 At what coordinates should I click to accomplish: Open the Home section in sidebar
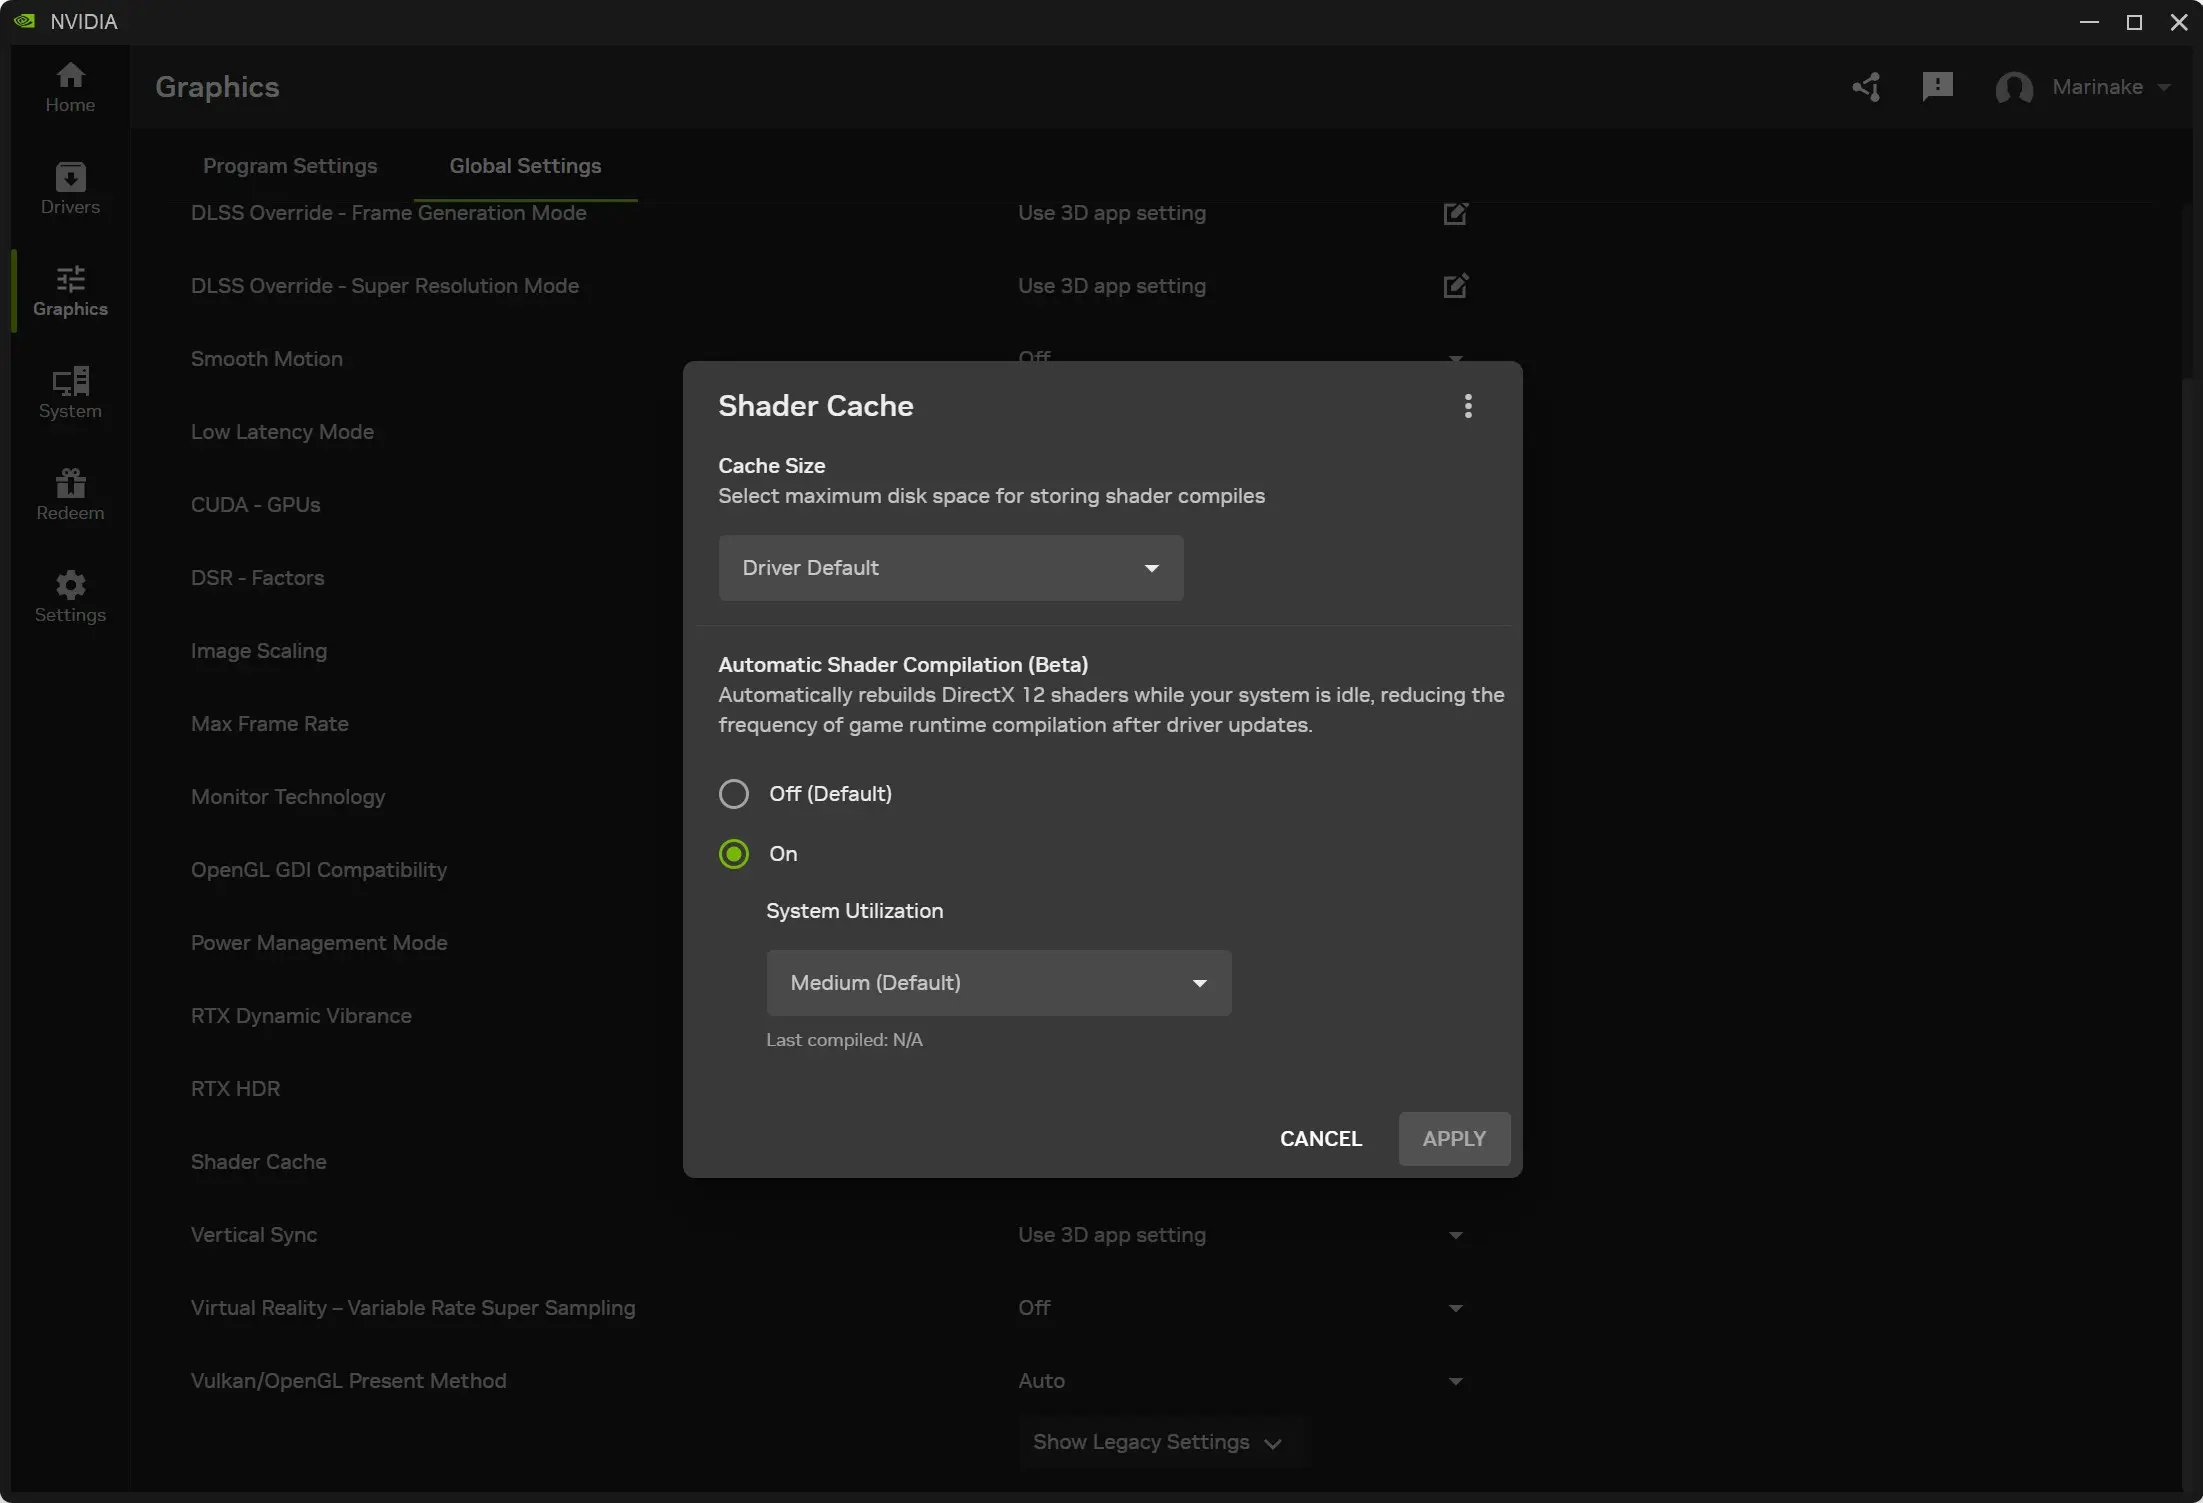pos(70,87)
